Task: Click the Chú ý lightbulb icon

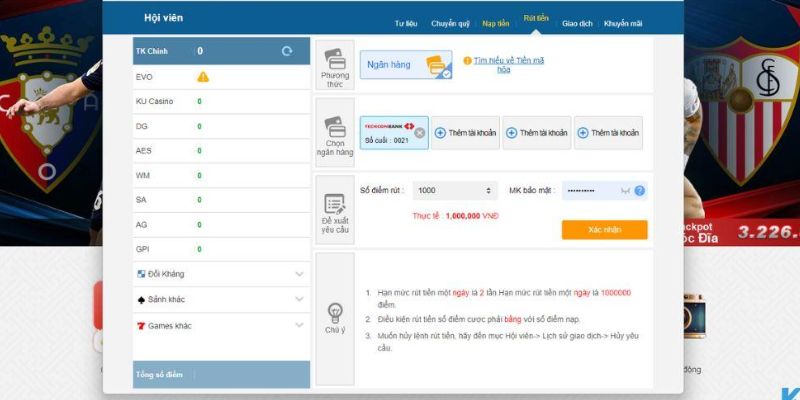Action: [x=335, y=311]
